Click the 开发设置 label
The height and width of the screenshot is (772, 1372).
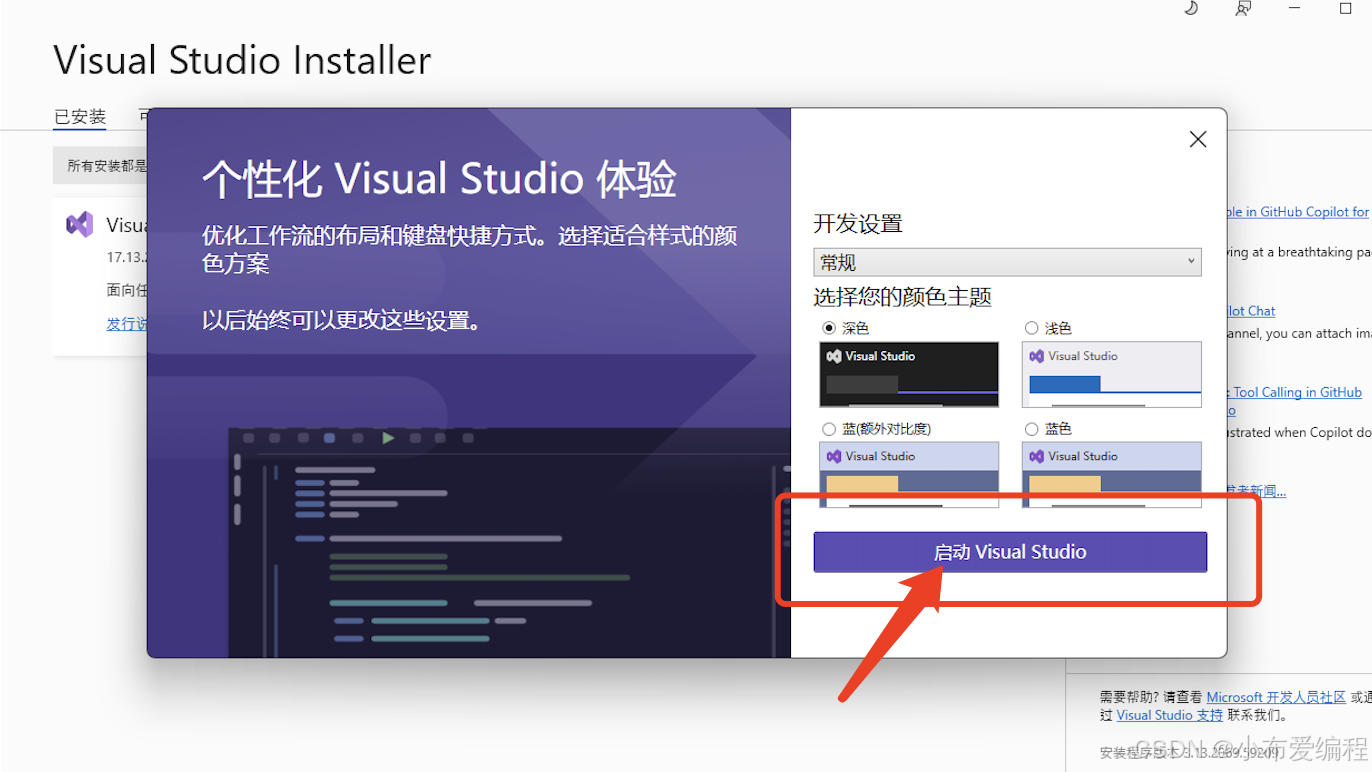pos(858,223)
